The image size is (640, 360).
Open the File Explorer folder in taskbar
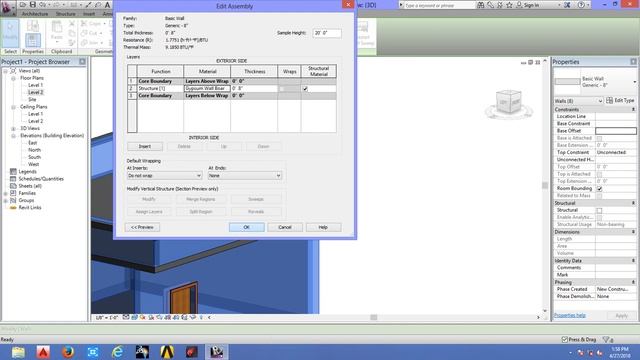[x=18, y=352]
